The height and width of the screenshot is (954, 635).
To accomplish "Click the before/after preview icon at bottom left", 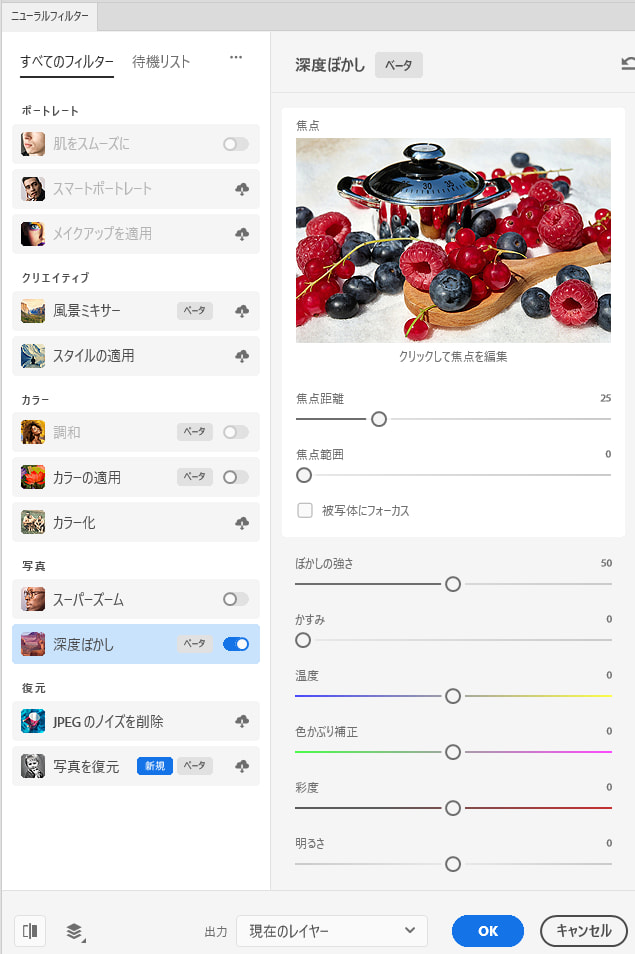I will (30, 931).
